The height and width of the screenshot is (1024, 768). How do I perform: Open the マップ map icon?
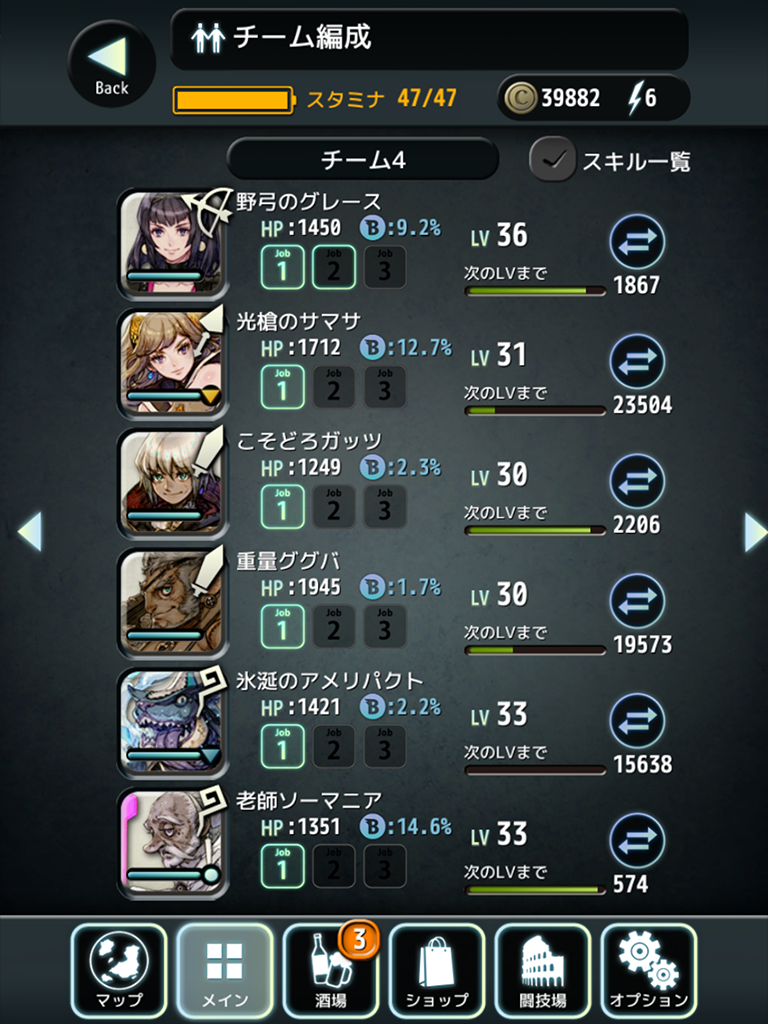click(x=119, y=970)
